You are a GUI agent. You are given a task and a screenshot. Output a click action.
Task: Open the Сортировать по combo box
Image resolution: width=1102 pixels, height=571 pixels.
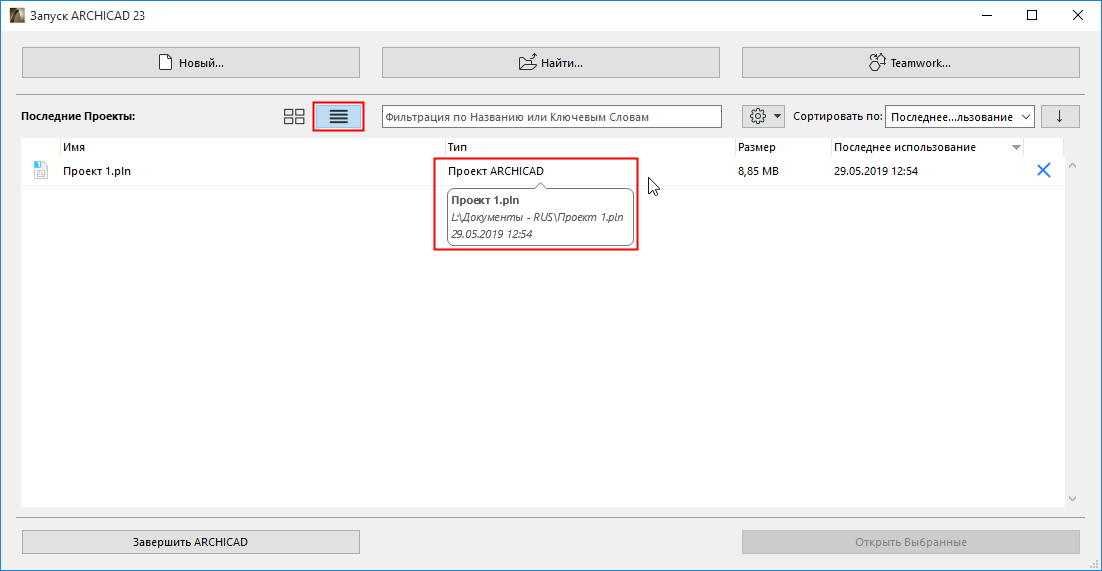pyautogui.click(x=960, y=117)
